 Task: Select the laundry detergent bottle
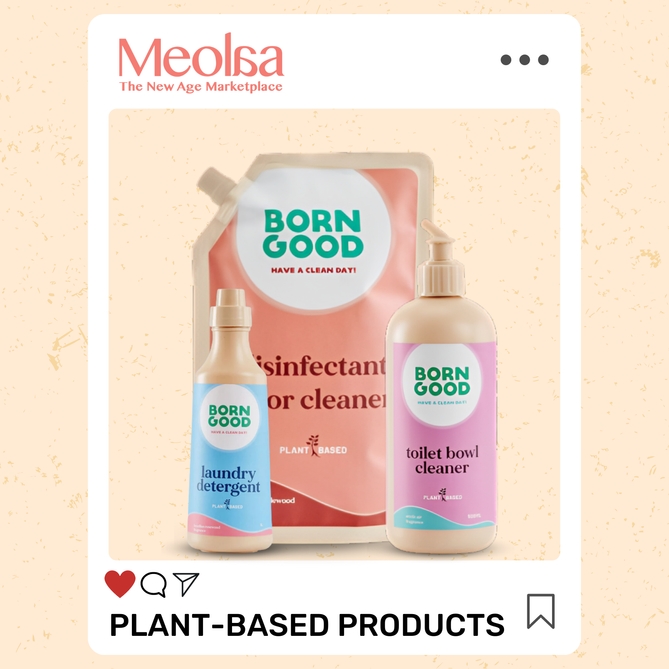[x=230, y=420]
